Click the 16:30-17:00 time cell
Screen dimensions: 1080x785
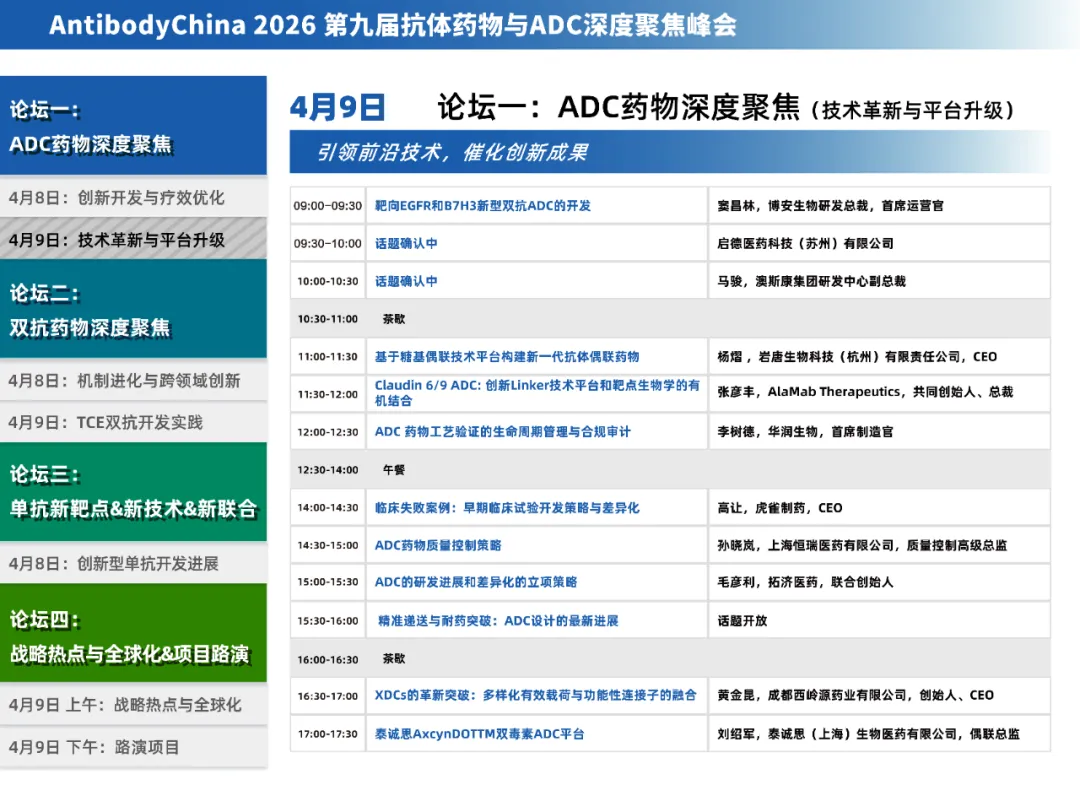(328, 696)
